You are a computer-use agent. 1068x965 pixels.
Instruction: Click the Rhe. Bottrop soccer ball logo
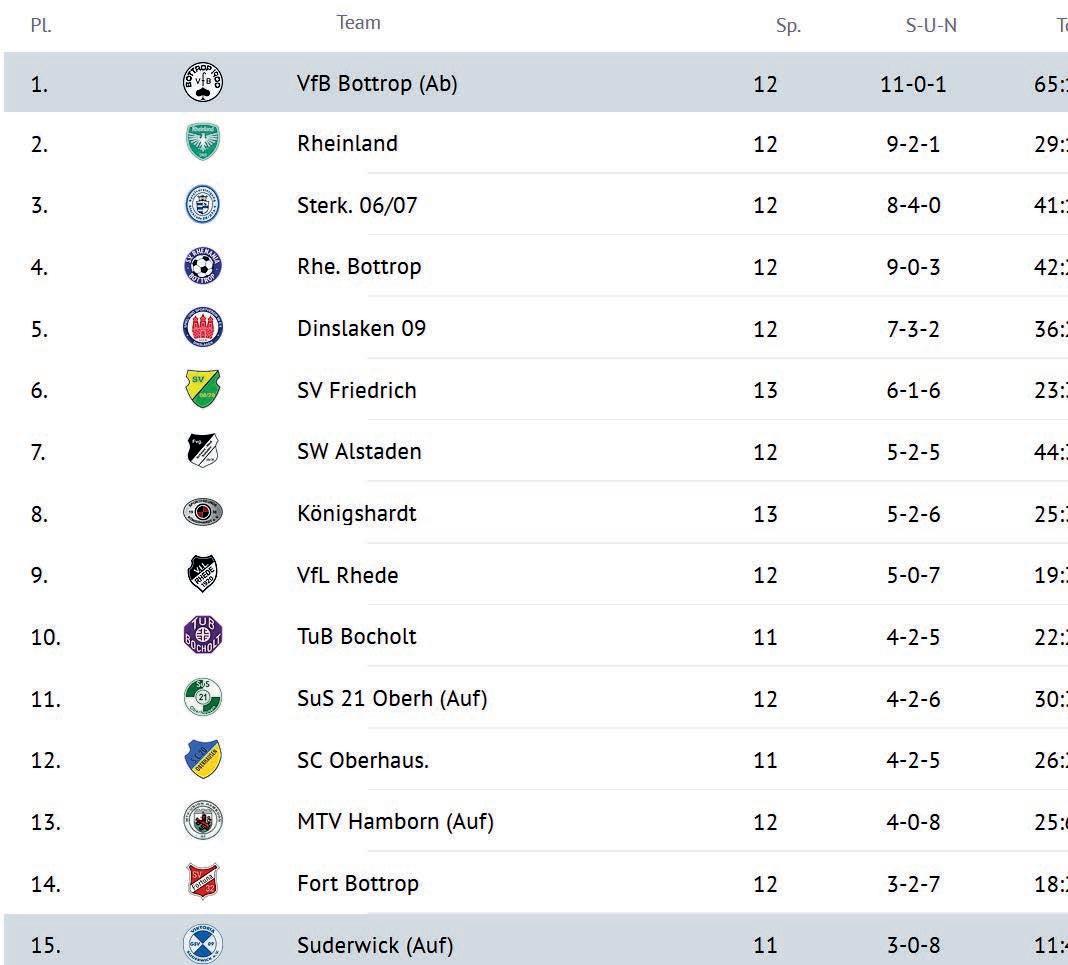click(x=203, y=267)
